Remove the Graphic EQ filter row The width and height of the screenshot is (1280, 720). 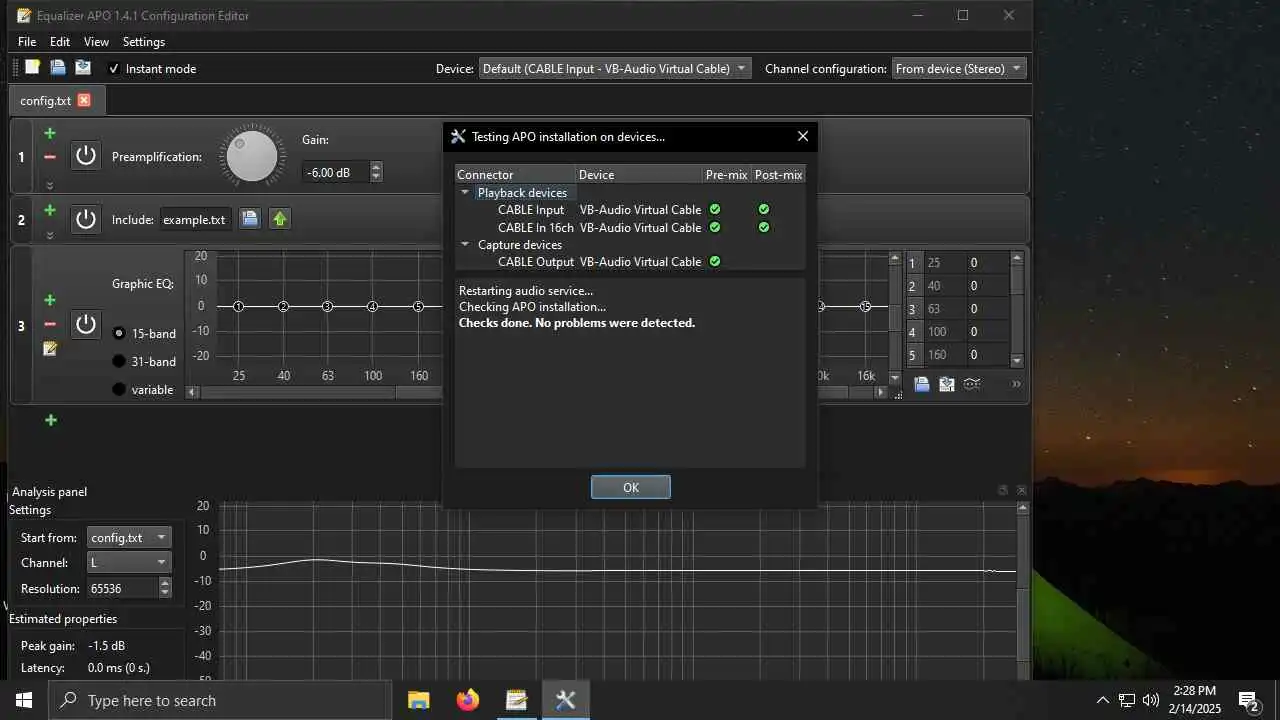point(50,324)
